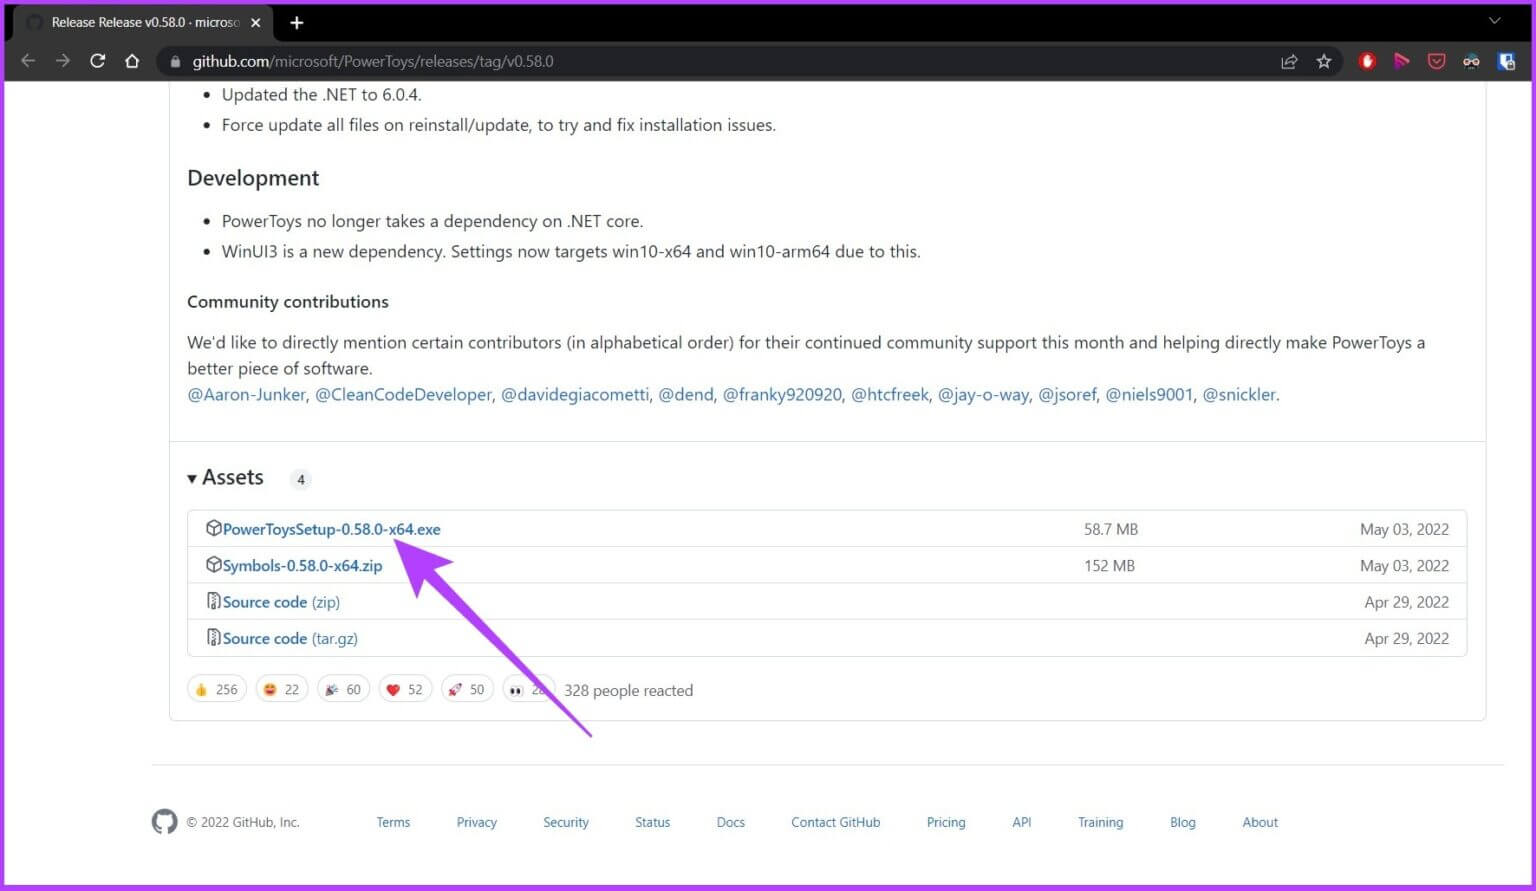The height and width of the screenshot is (891, 1536).
Task: Open the Pocket extension icon
Action: [x=1436, y=61]
